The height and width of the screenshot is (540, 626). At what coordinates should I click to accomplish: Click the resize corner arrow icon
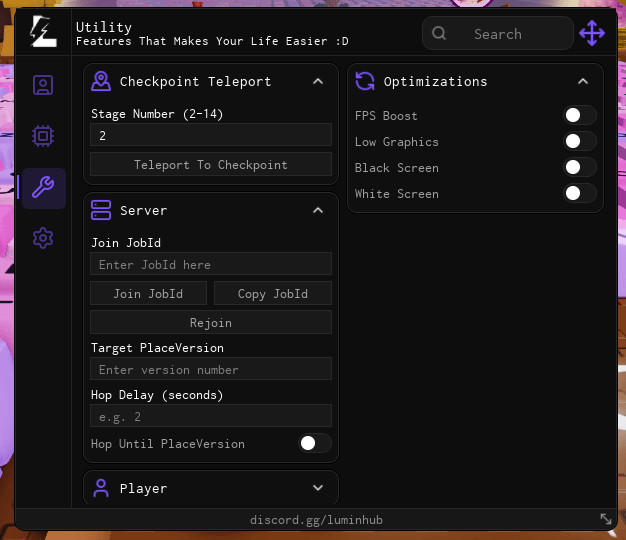coord(606,519)
